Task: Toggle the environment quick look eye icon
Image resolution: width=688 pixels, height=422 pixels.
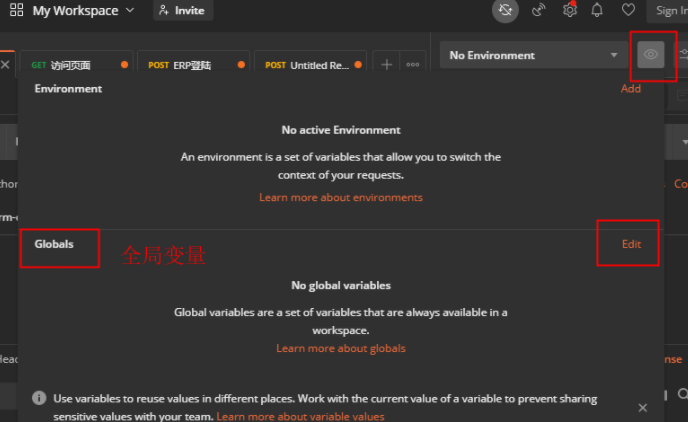Action: [x=651, y=55]
